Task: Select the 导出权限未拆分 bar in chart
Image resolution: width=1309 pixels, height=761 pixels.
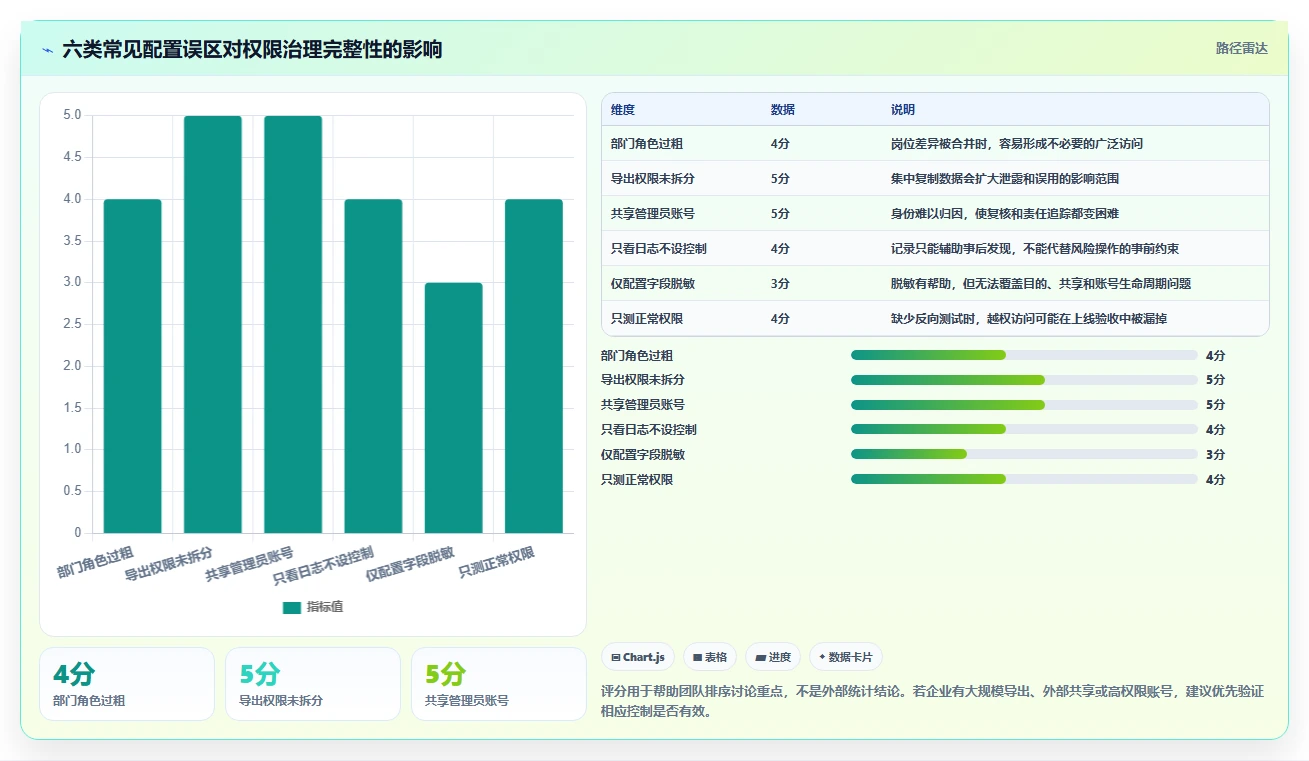Action: pos(213,324)
